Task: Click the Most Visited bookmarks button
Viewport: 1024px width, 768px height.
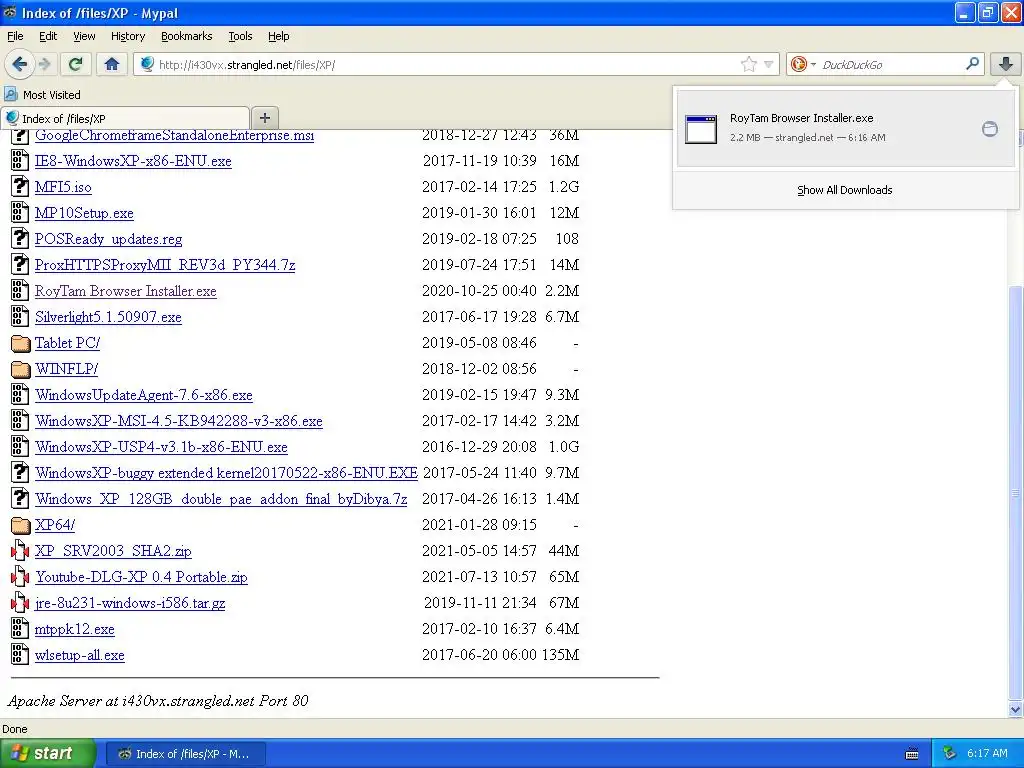Action: coord(43,95)
